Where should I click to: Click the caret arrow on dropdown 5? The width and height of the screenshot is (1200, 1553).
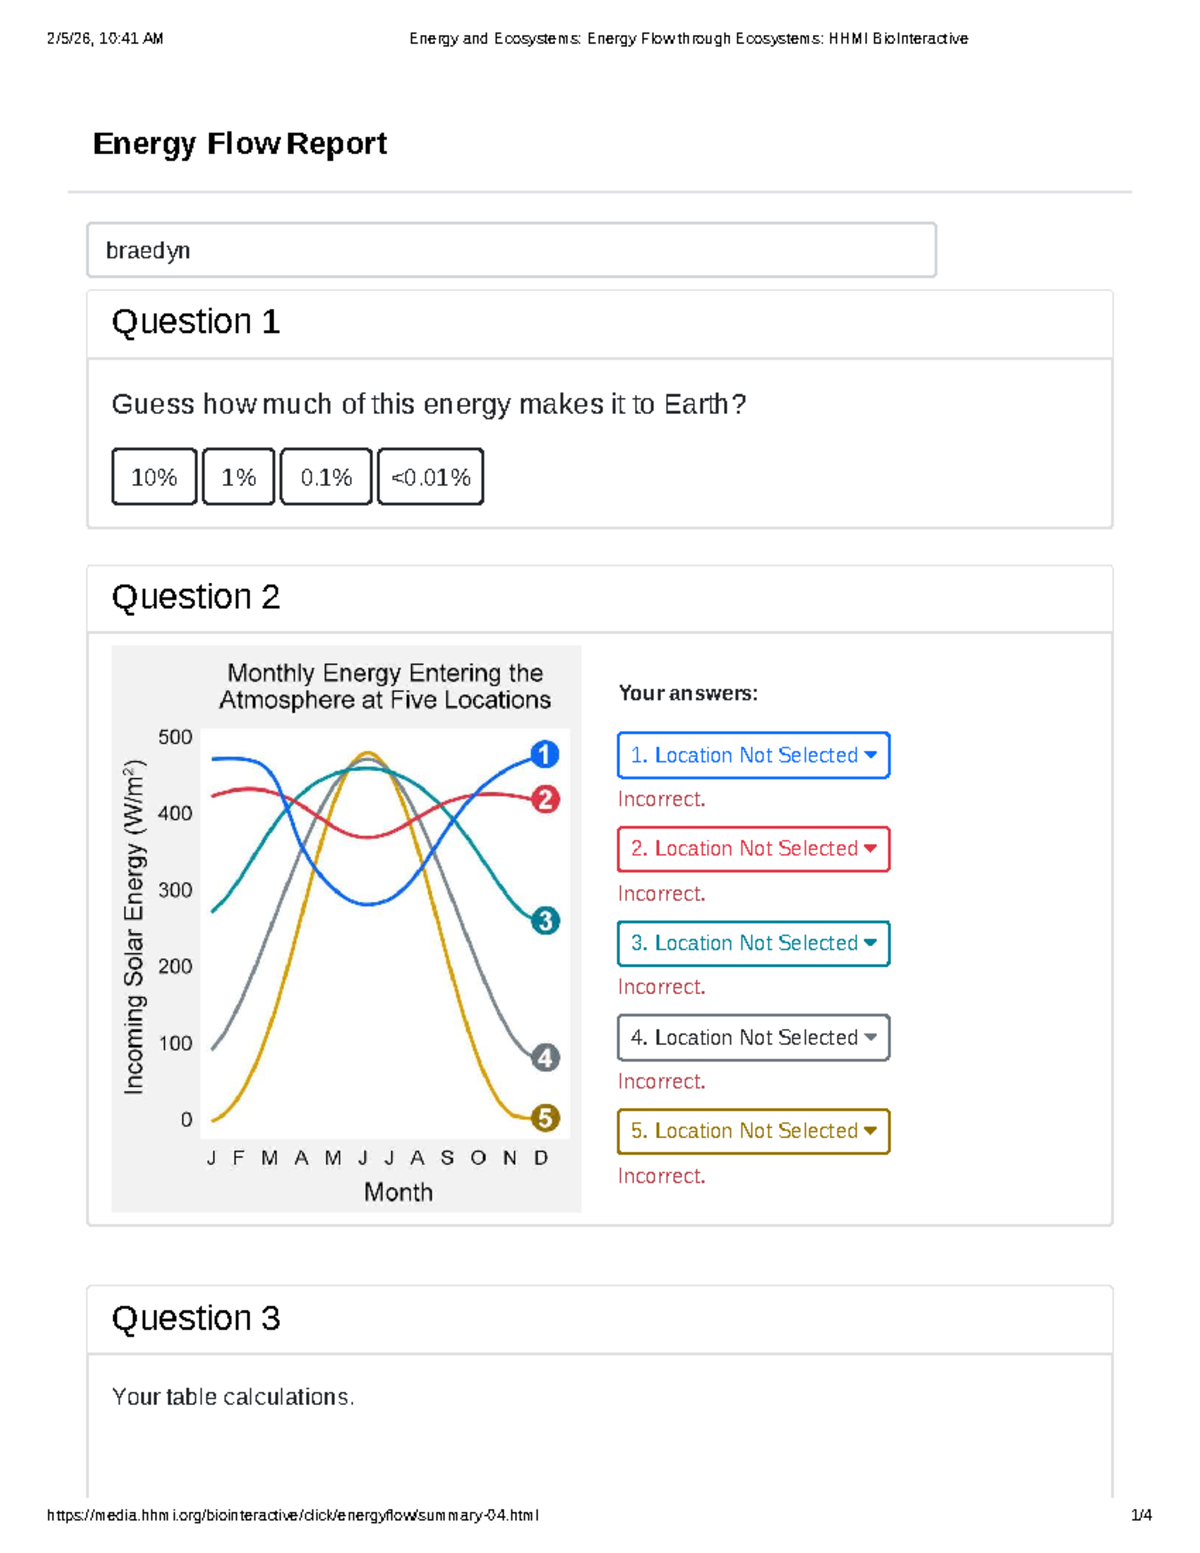tap(870, 1131)
